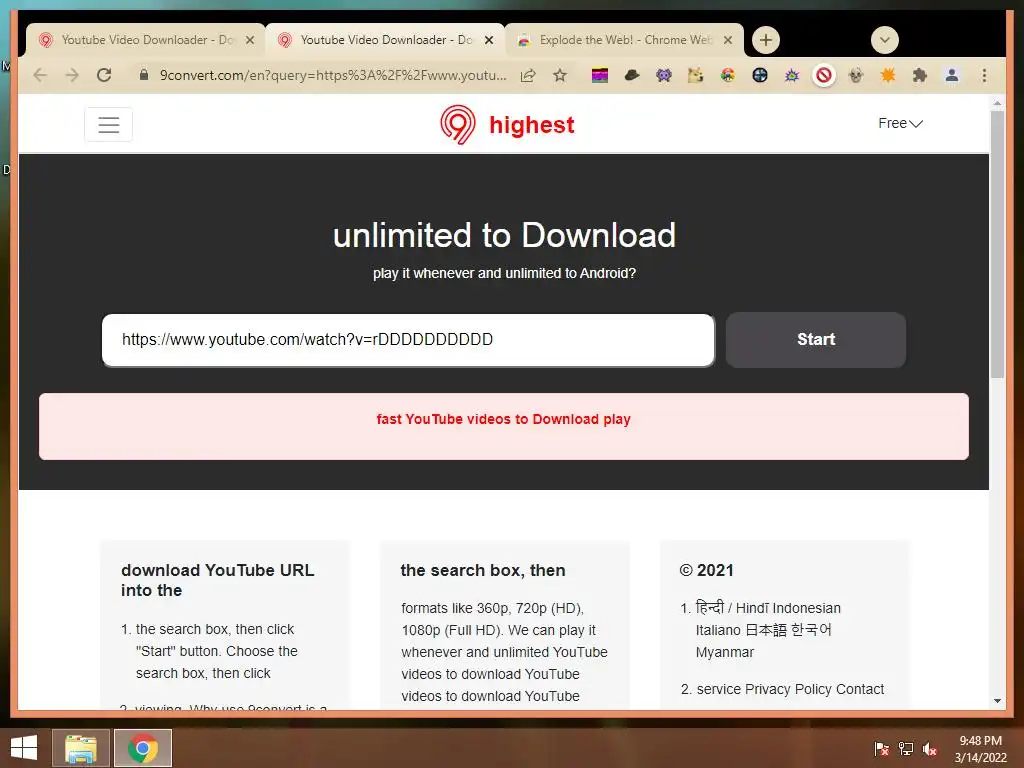The height and width of the screenshot is (768, 1024).
Task: Open the purple monster extension
Action: [x=664, y=76]
